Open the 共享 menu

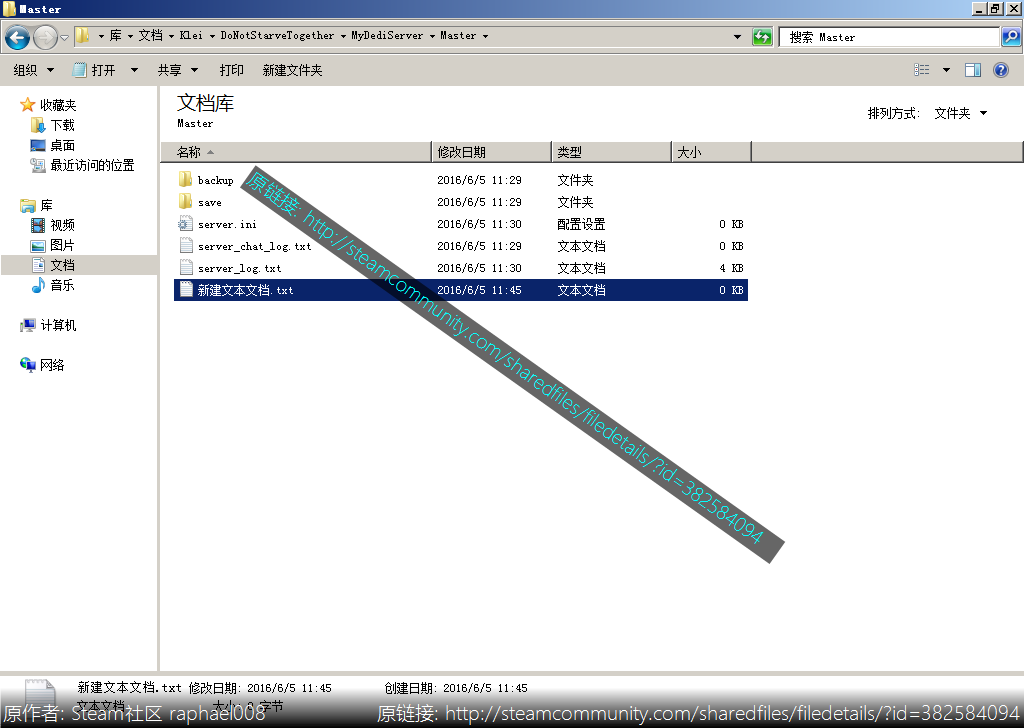177,70
